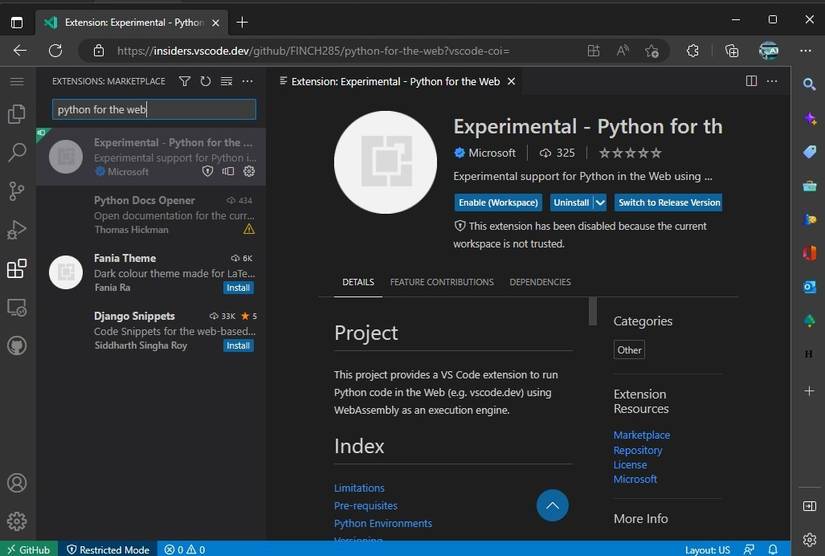Open Run and Debug view
Viewport: 825px width, 556px height.
pyautogui.click(x=16, y=230)
